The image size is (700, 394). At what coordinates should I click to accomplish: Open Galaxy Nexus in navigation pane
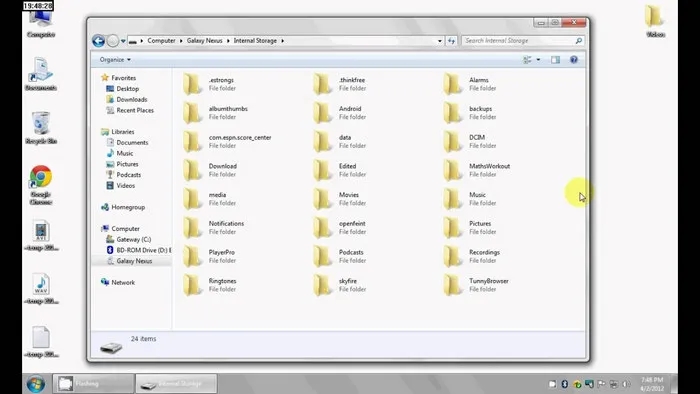tap(134, 261)
